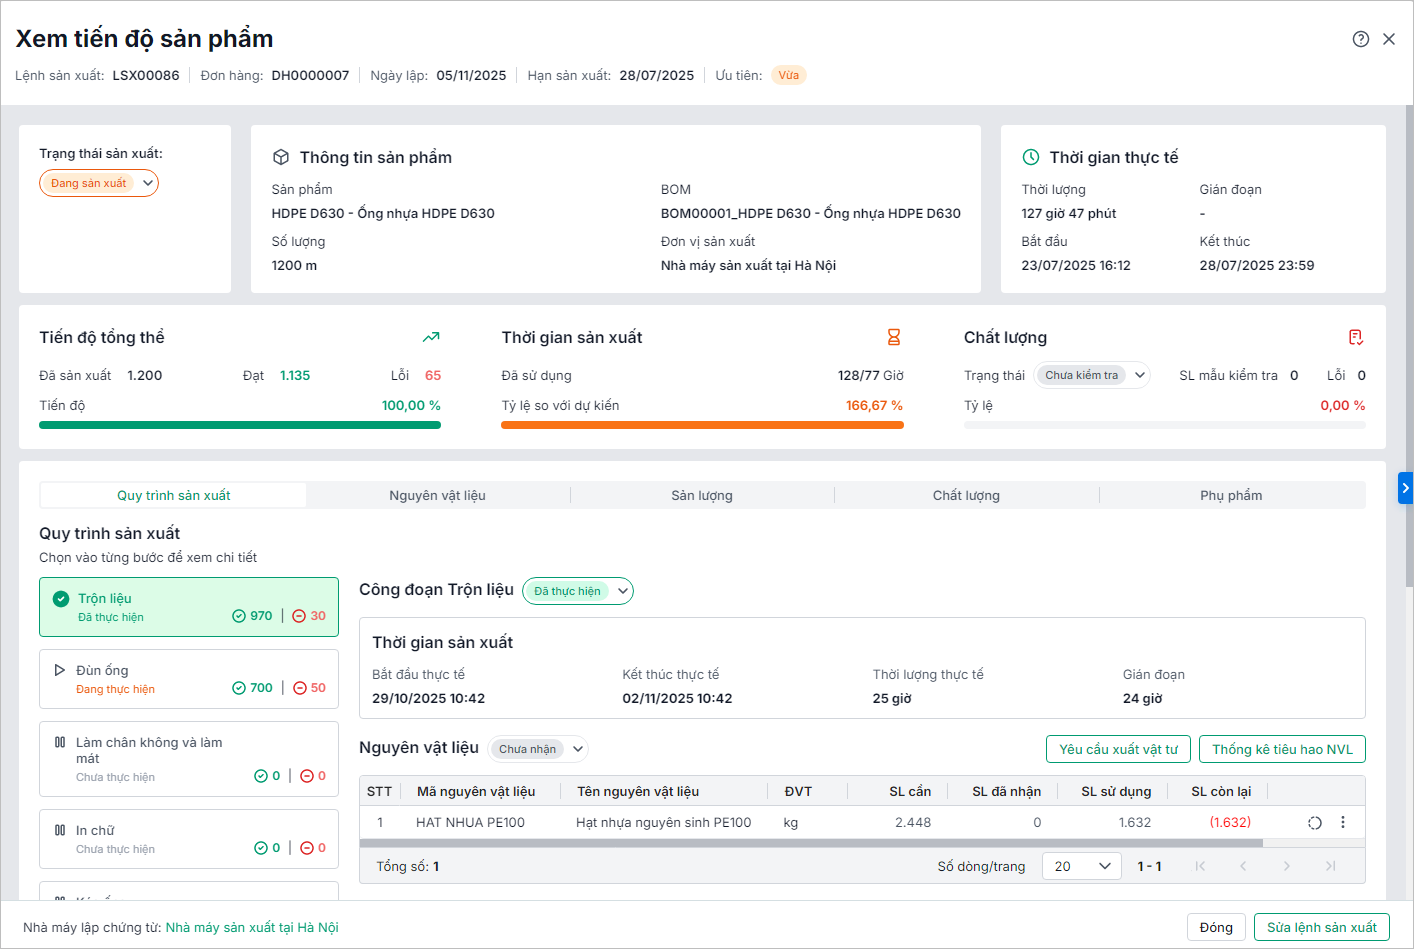Click the blue side panel arrow handle
The height and width of the screenshot is (949, 1414).
coord(1405,488)
